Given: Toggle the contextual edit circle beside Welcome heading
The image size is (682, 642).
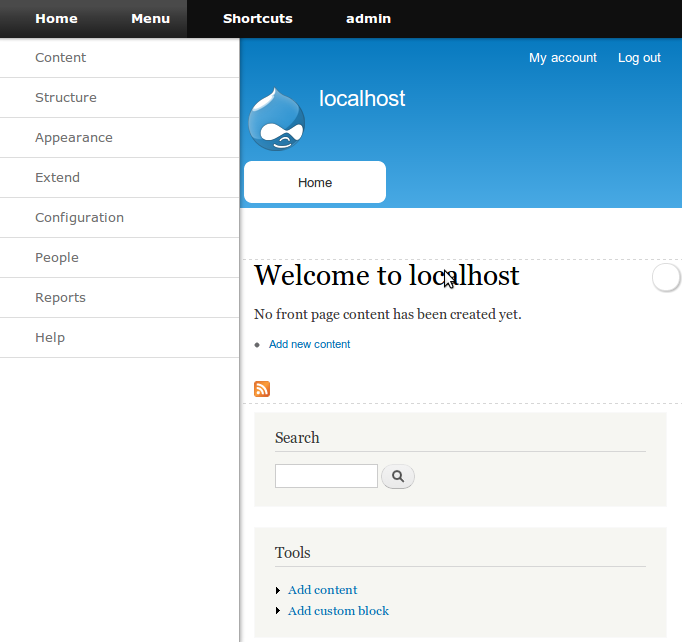Looking at the screenshot, I should (x=666, y=278).
